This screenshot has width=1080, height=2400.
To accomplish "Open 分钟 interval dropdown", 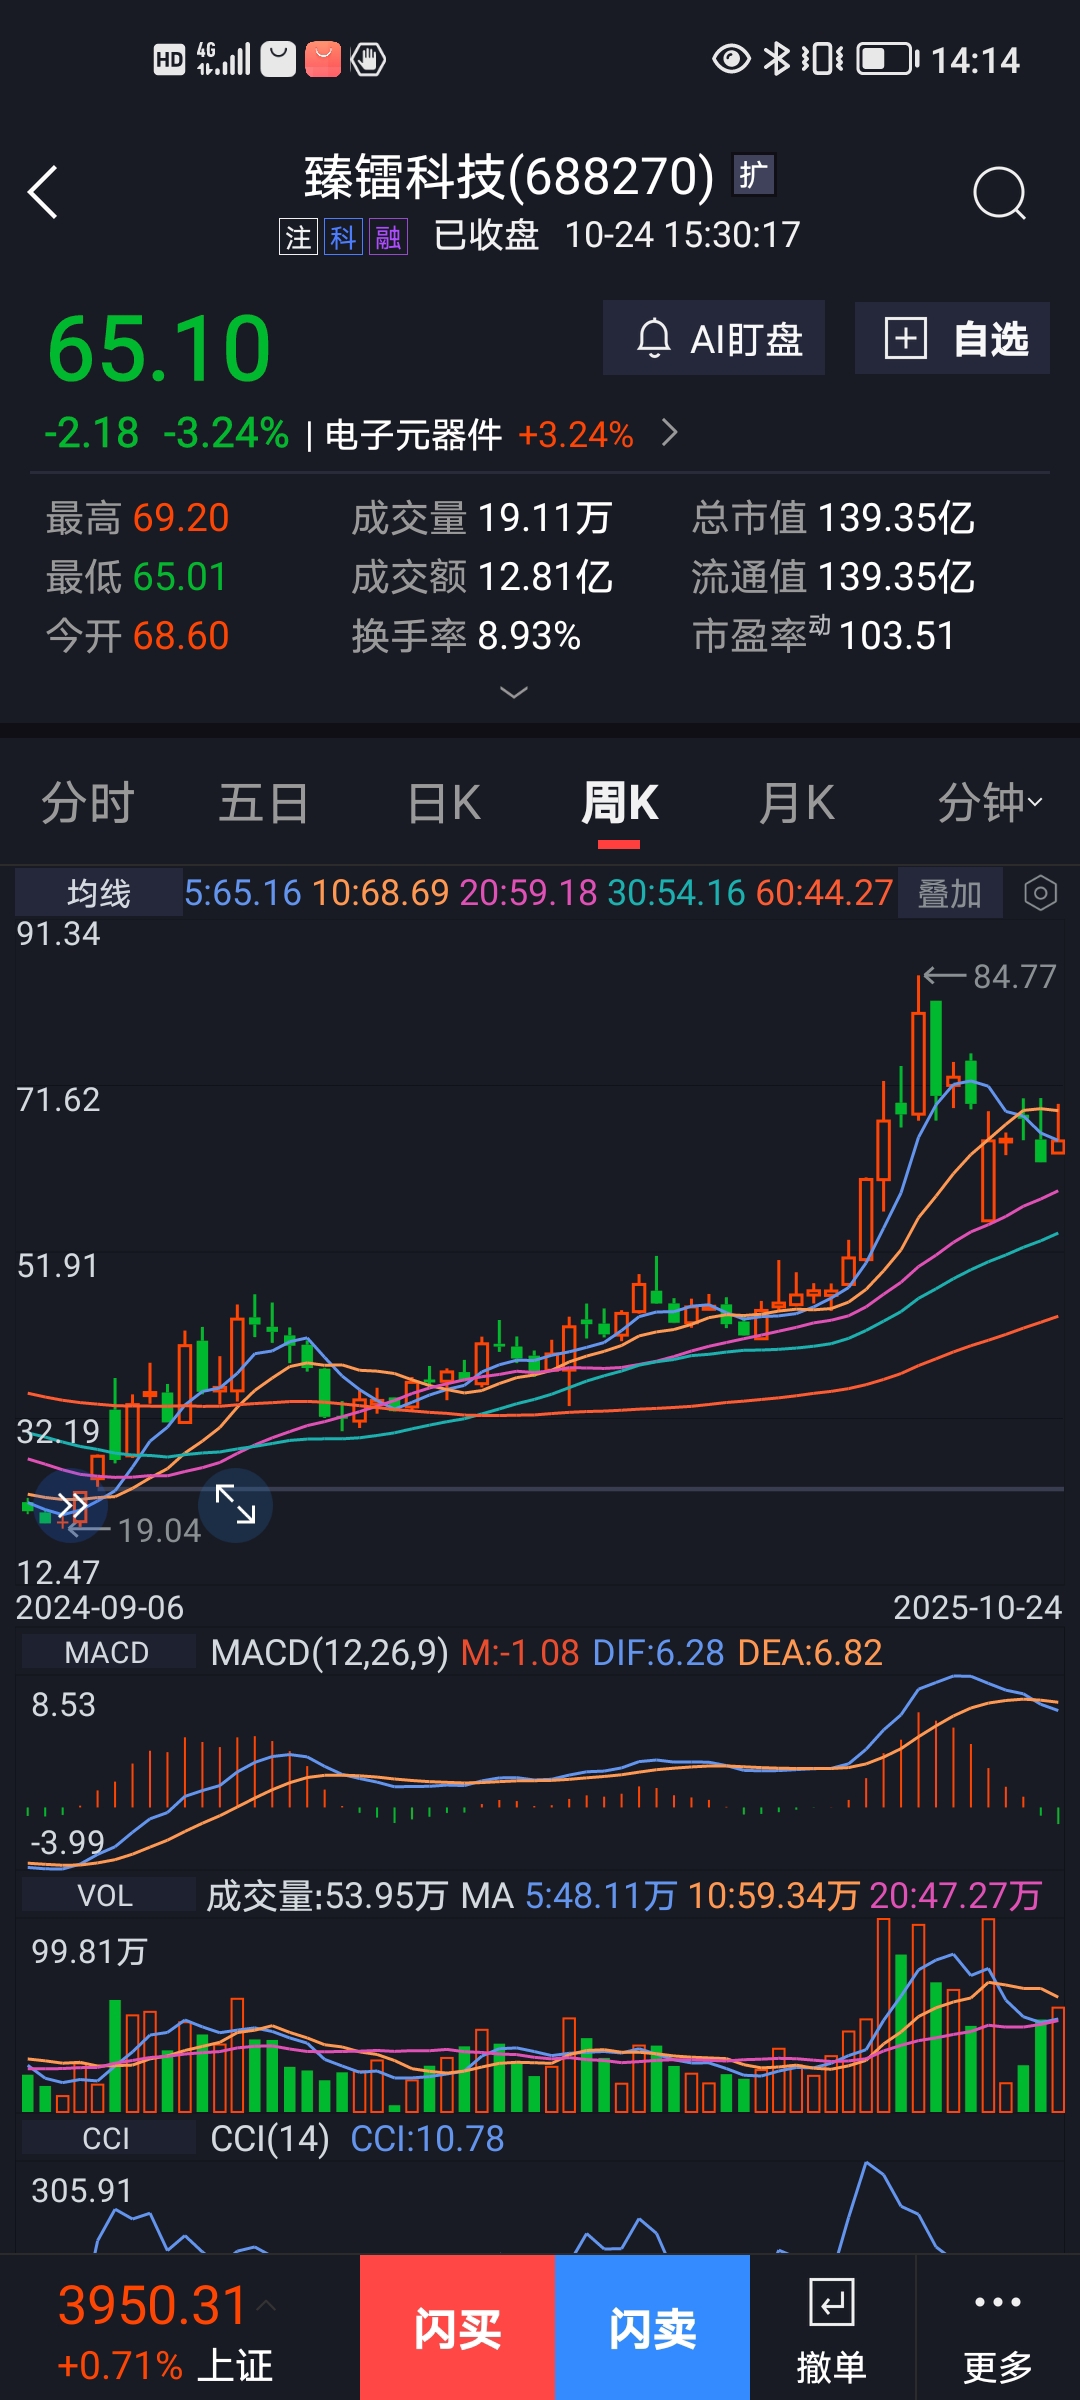I will pyautogui.click(x=990, y=803).
